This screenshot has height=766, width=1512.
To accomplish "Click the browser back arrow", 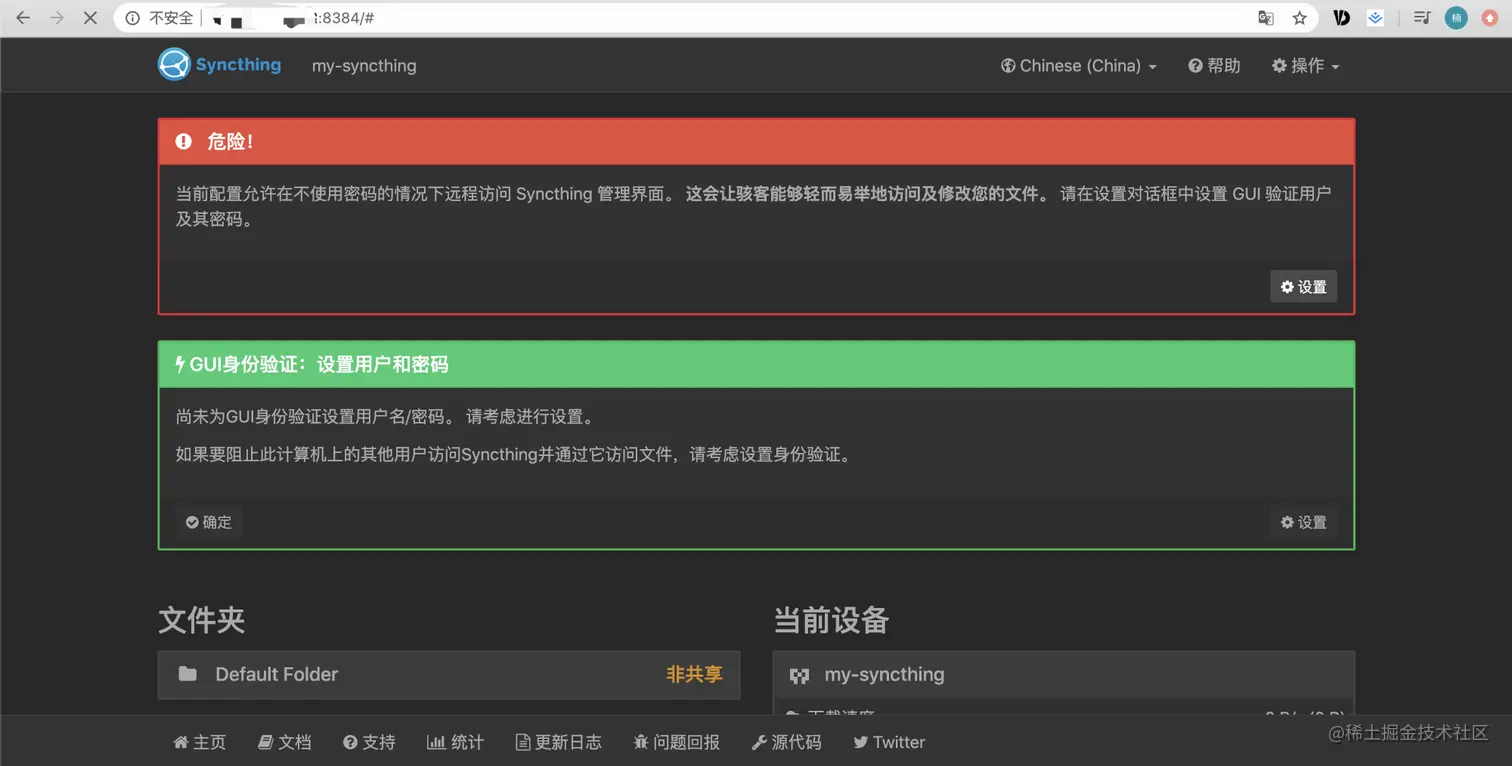I will point(23,18).
